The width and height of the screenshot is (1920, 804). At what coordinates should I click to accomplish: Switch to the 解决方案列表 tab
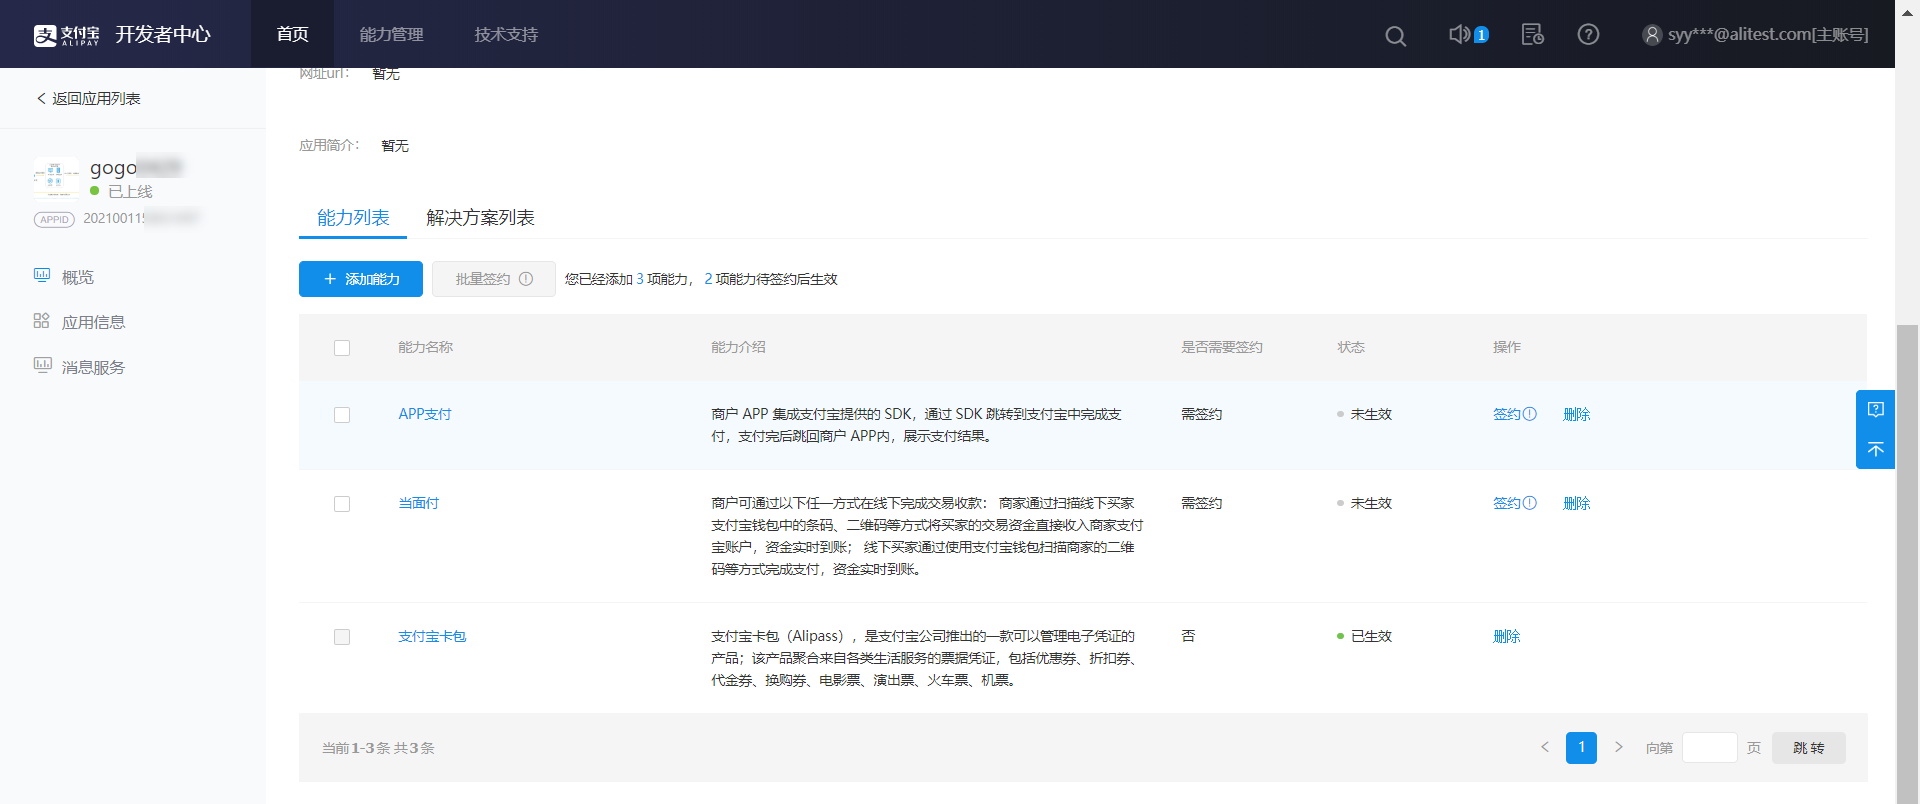click(x=480, y=217)
